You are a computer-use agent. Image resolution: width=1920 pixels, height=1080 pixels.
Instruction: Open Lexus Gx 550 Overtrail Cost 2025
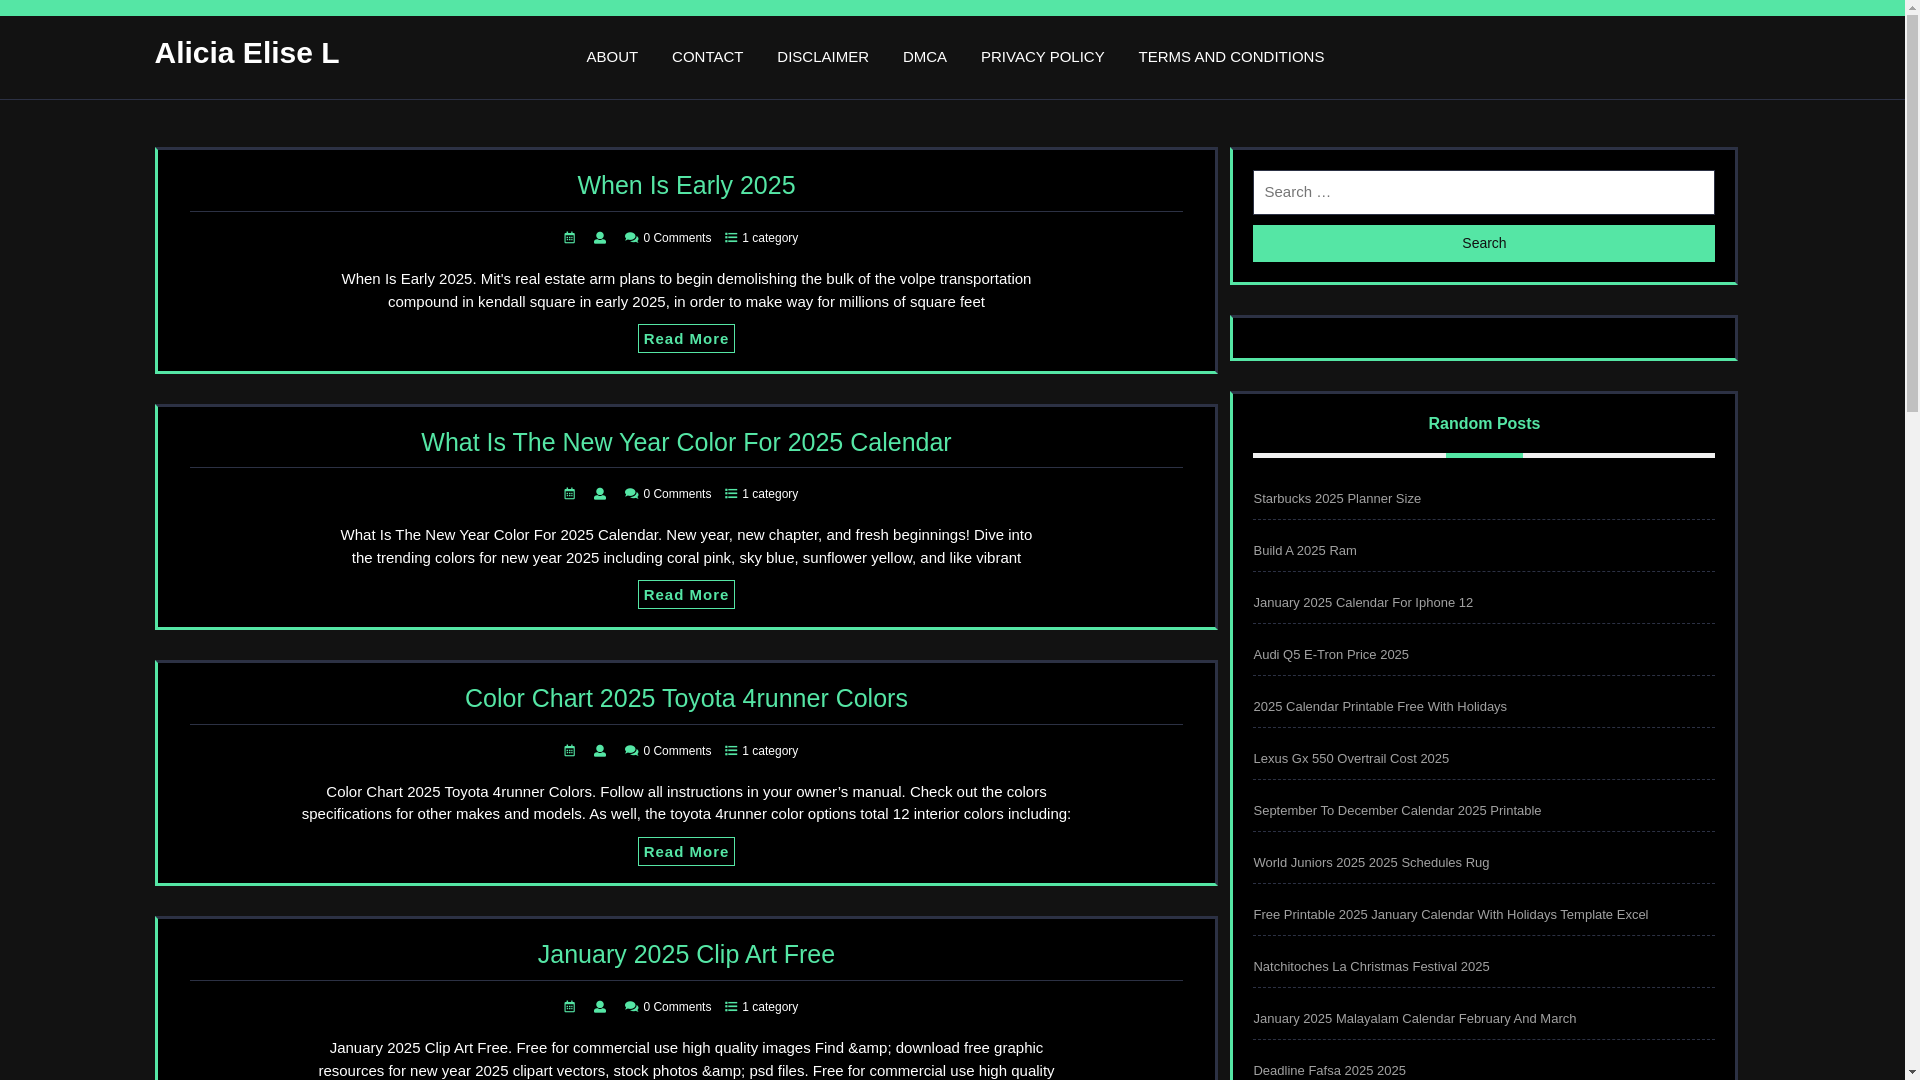tap(1351, 759)
